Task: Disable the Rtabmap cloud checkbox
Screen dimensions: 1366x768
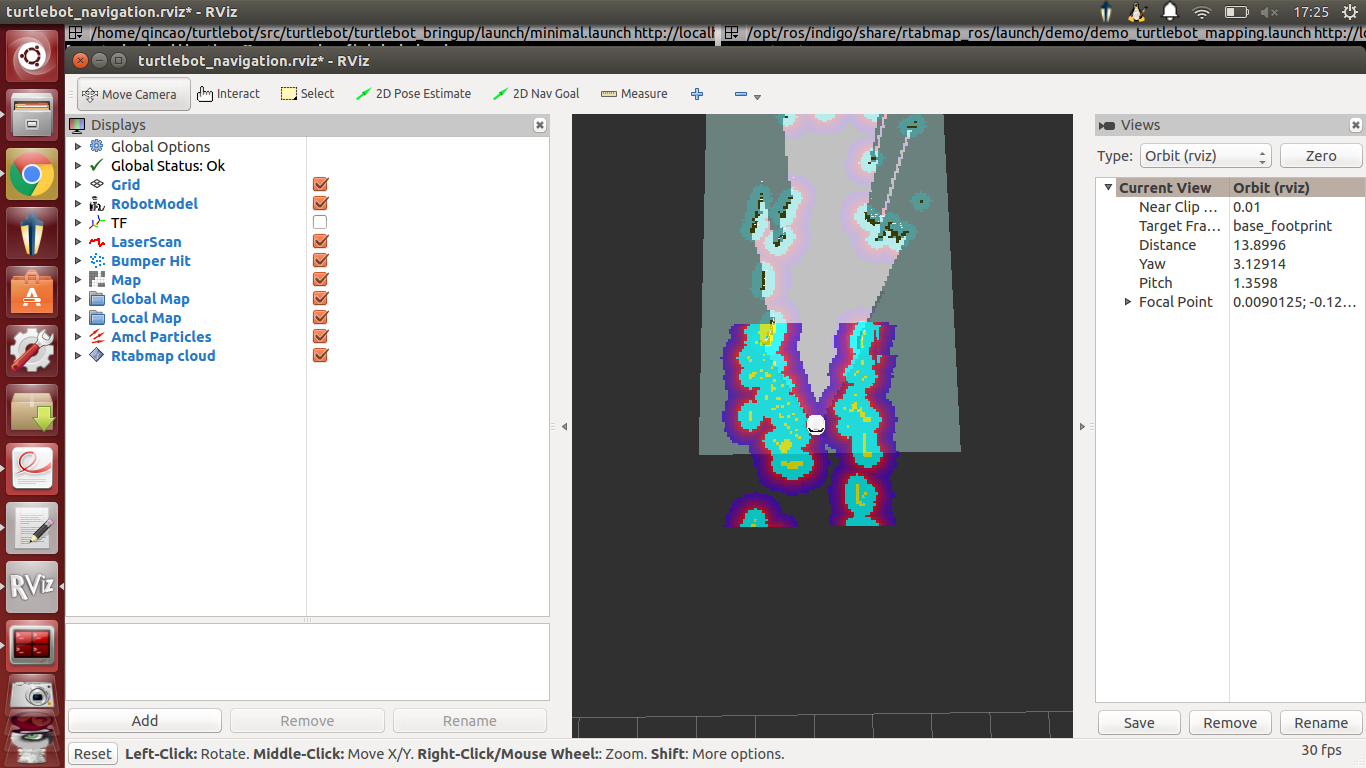Action: coord(320,356)
